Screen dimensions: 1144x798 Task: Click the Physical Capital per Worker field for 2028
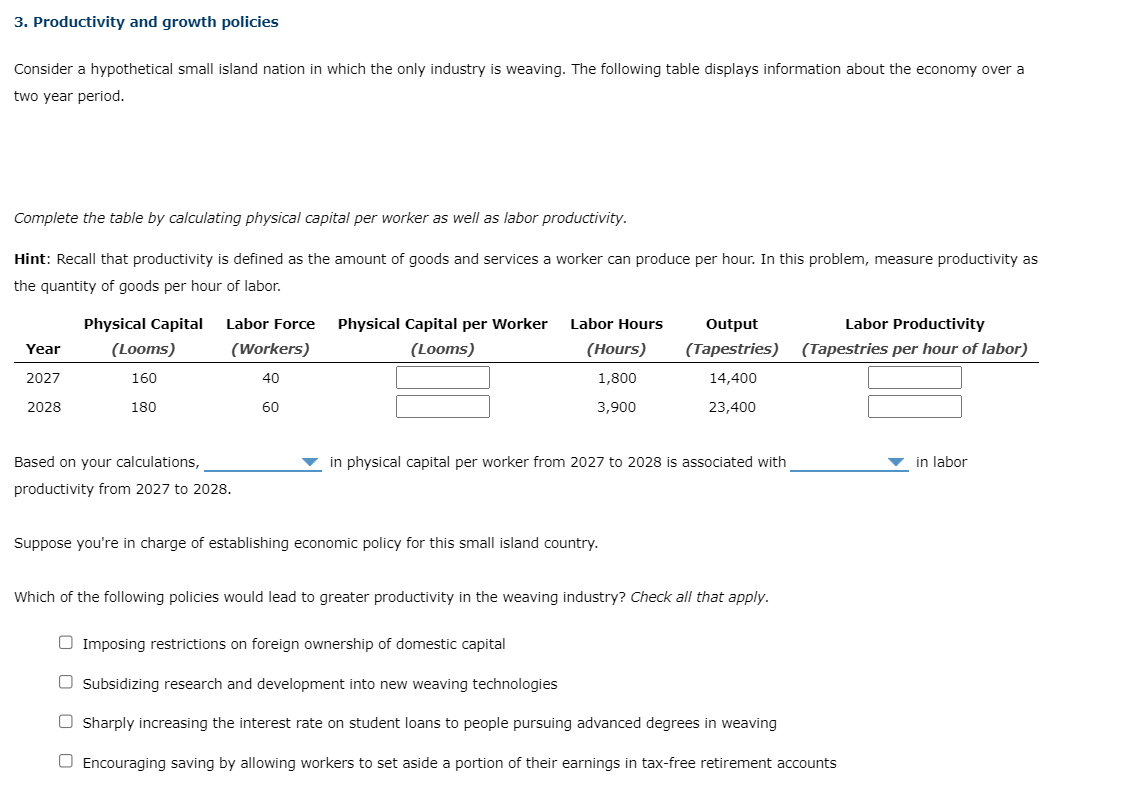click(x=443, y=406)
